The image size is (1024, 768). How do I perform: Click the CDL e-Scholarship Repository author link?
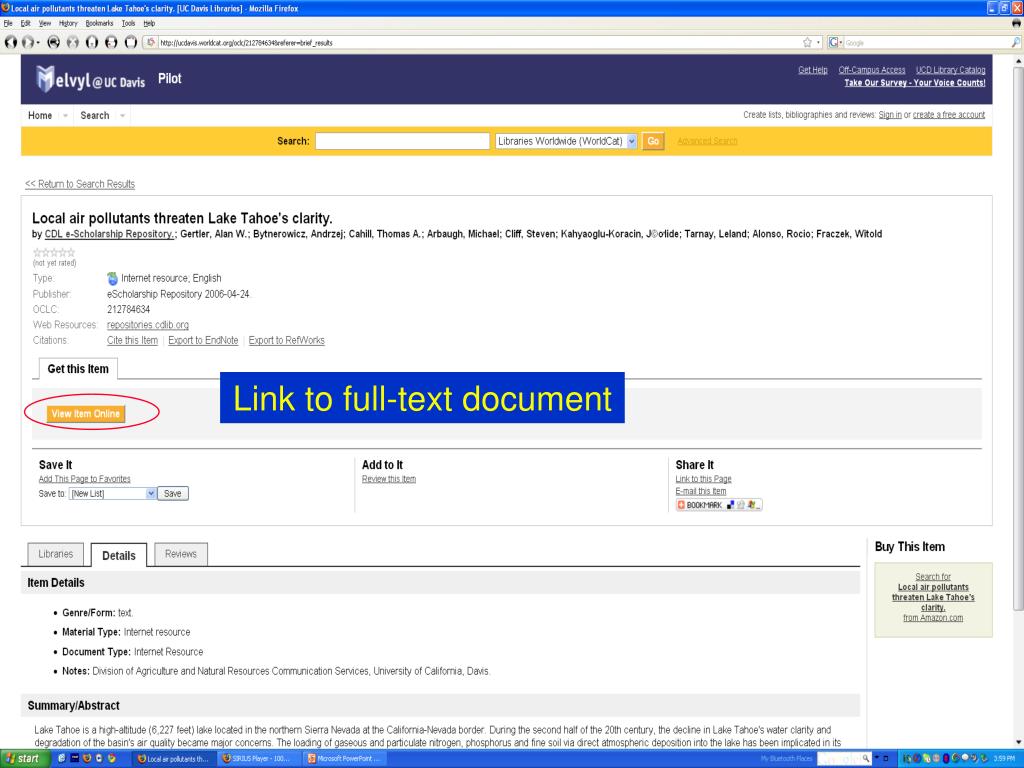click(x=109, y=234)
